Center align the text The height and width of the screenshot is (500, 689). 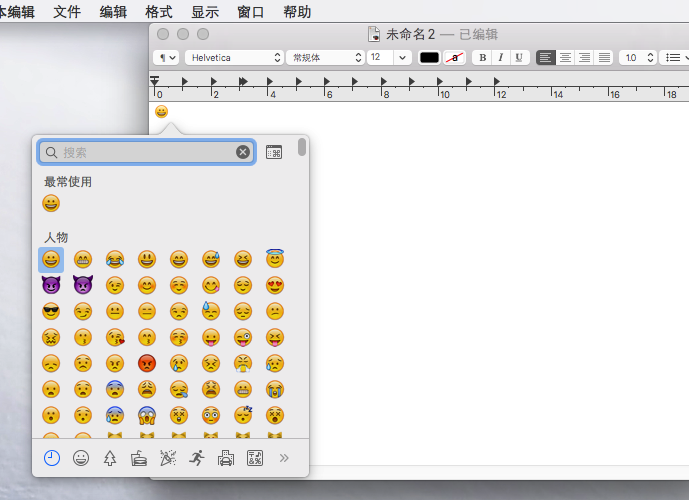pos(565,58)
